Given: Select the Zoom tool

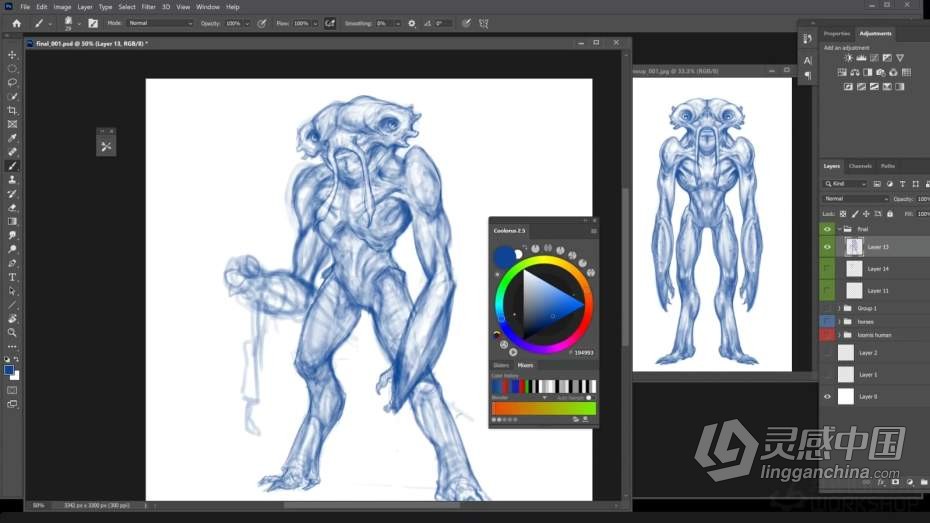Looking at the screenshot, I should pyautogui.click(x=12, y=333).
